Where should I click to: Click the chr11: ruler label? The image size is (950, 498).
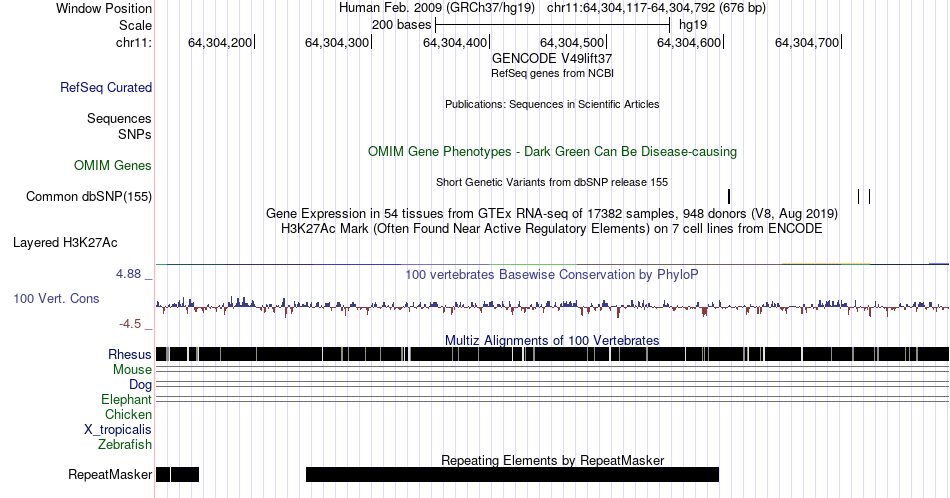[x=133, y=42]
